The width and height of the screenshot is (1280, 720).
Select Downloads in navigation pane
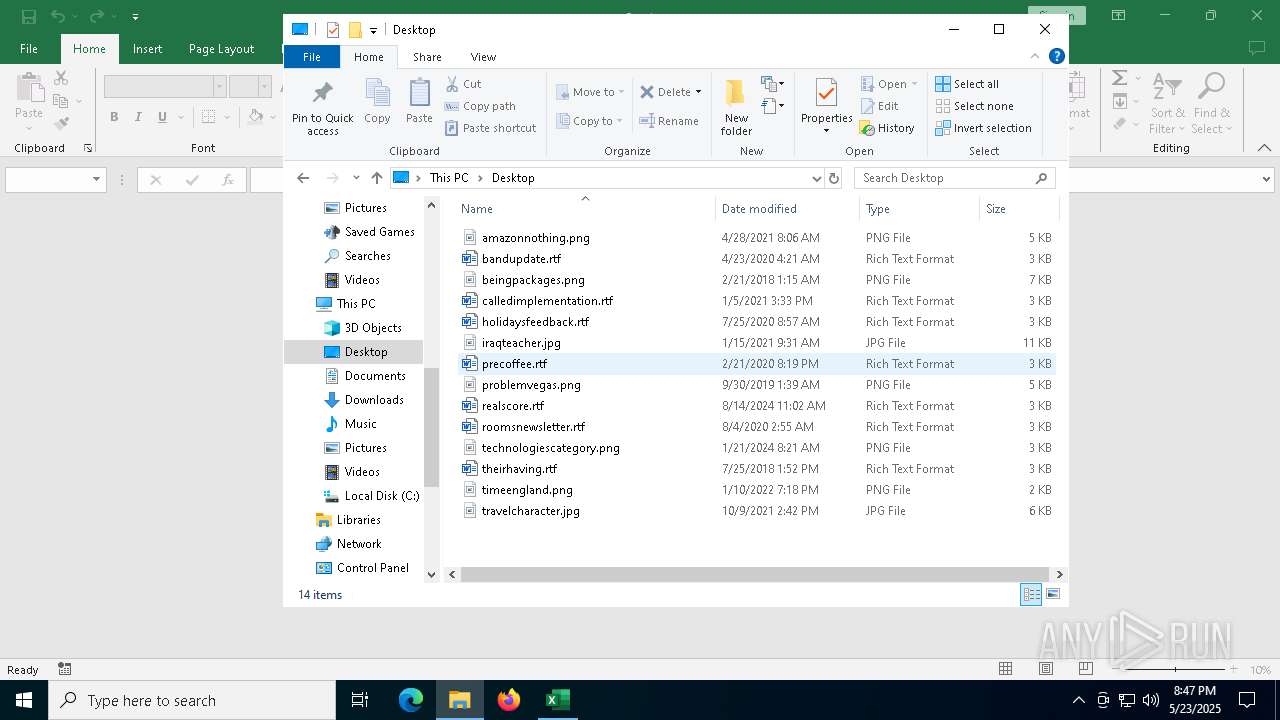coord(374,400)
